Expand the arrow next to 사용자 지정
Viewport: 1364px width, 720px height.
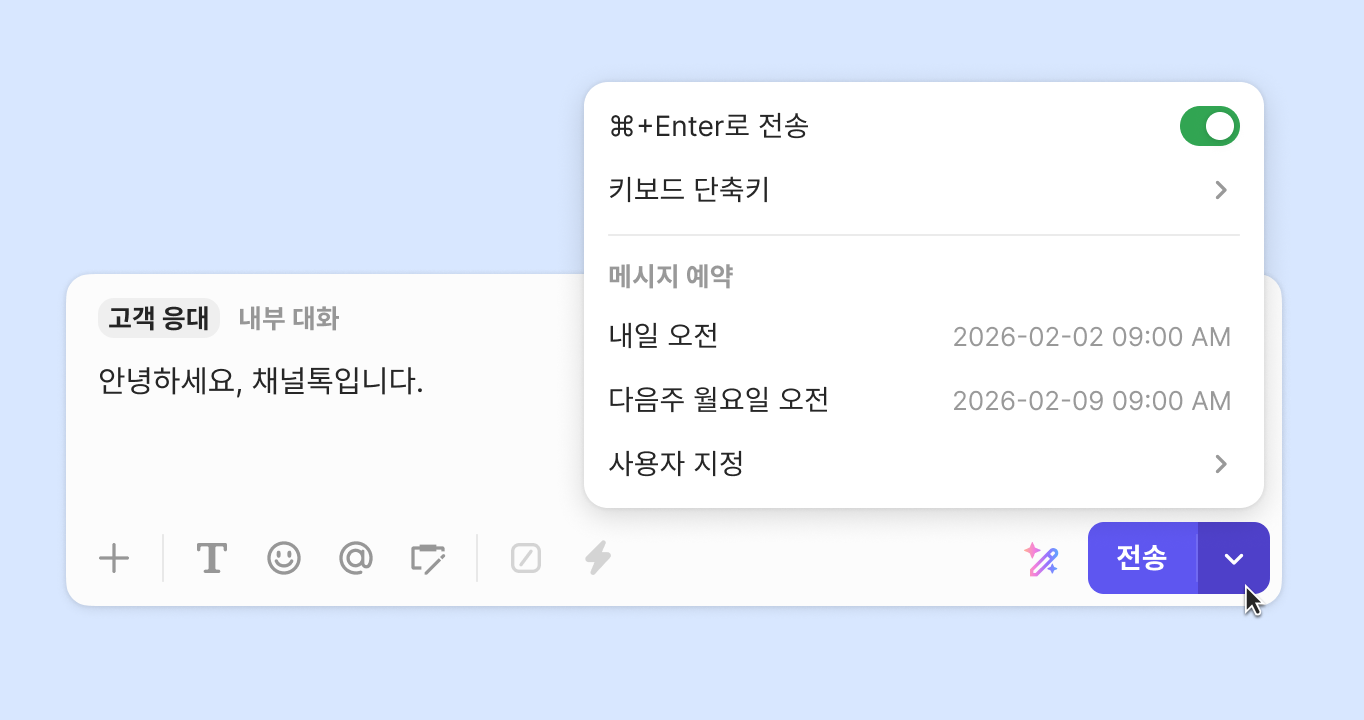[x=1220, y=464]
